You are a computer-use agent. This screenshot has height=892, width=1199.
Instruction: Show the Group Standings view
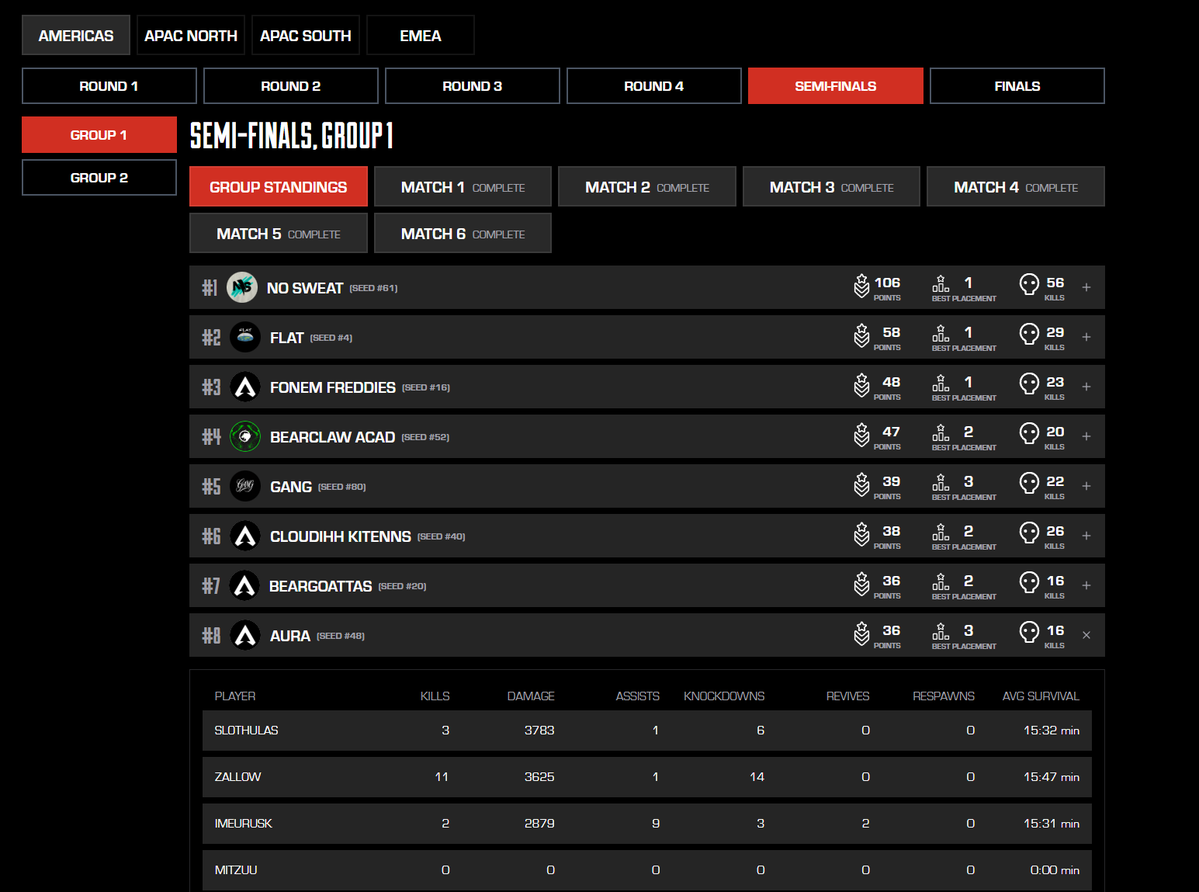coord(278,187)
